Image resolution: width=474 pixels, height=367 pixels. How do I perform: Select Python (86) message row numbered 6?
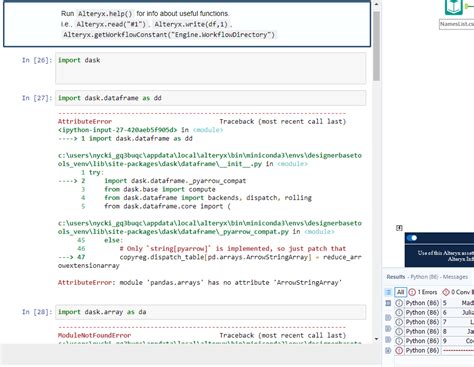point(434,313)
